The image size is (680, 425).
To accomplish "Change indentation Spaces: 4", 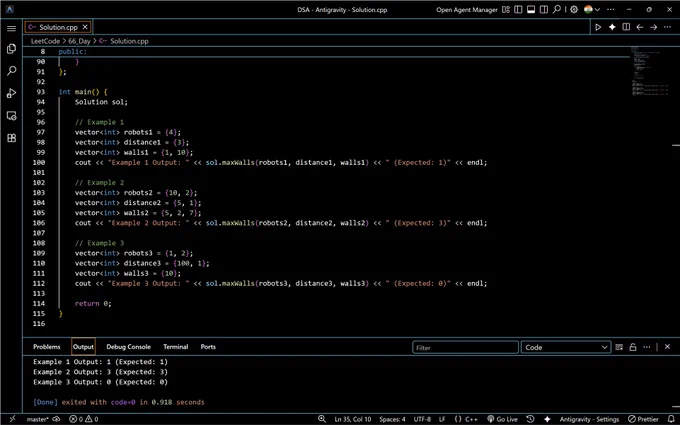I will [x=392, y=419].
